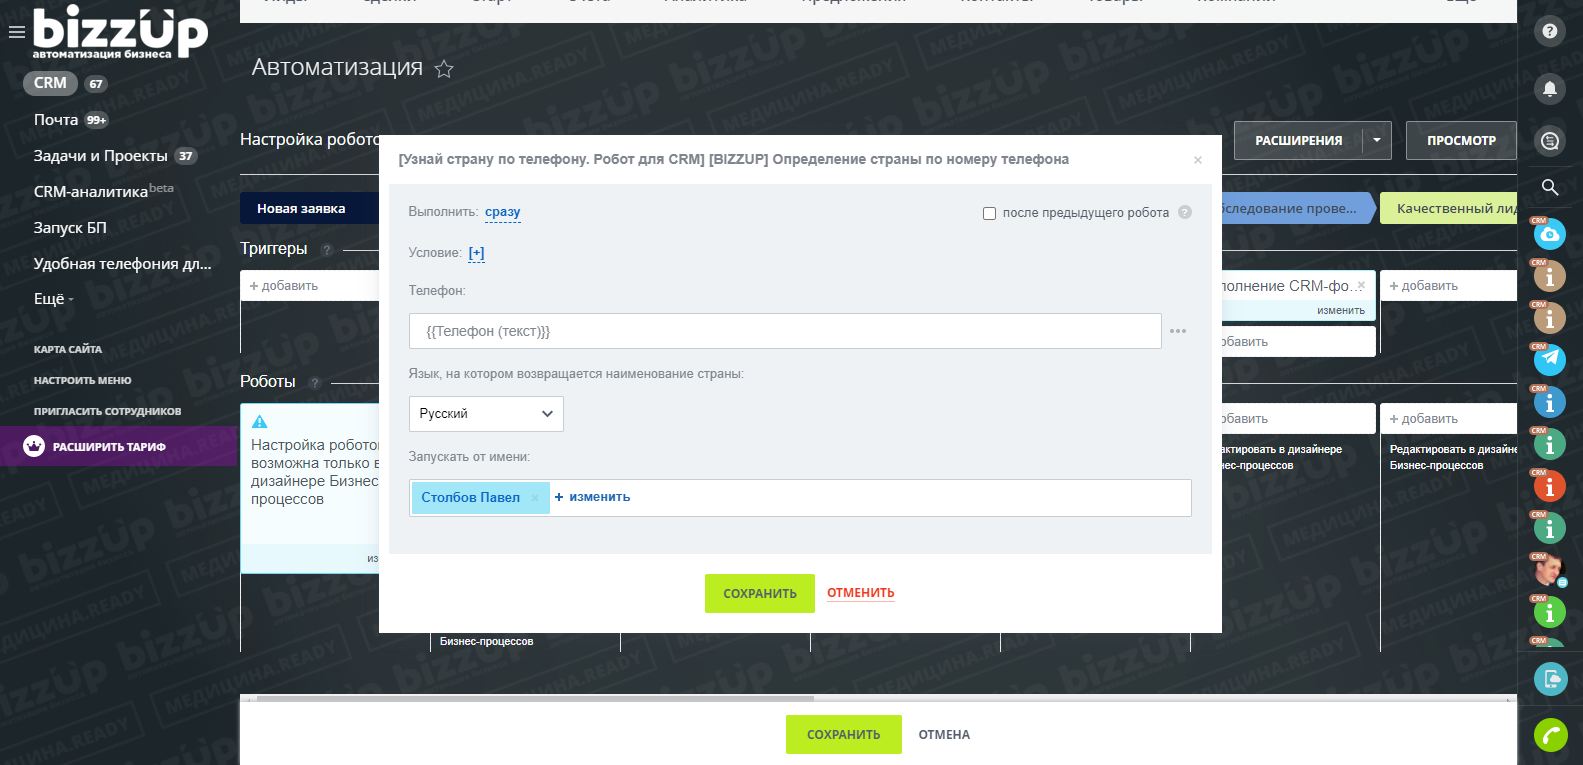The width and height of the screenshot is (1583, 765).
Task: Show help hint next to Триггеры
Action: [326, 250]
